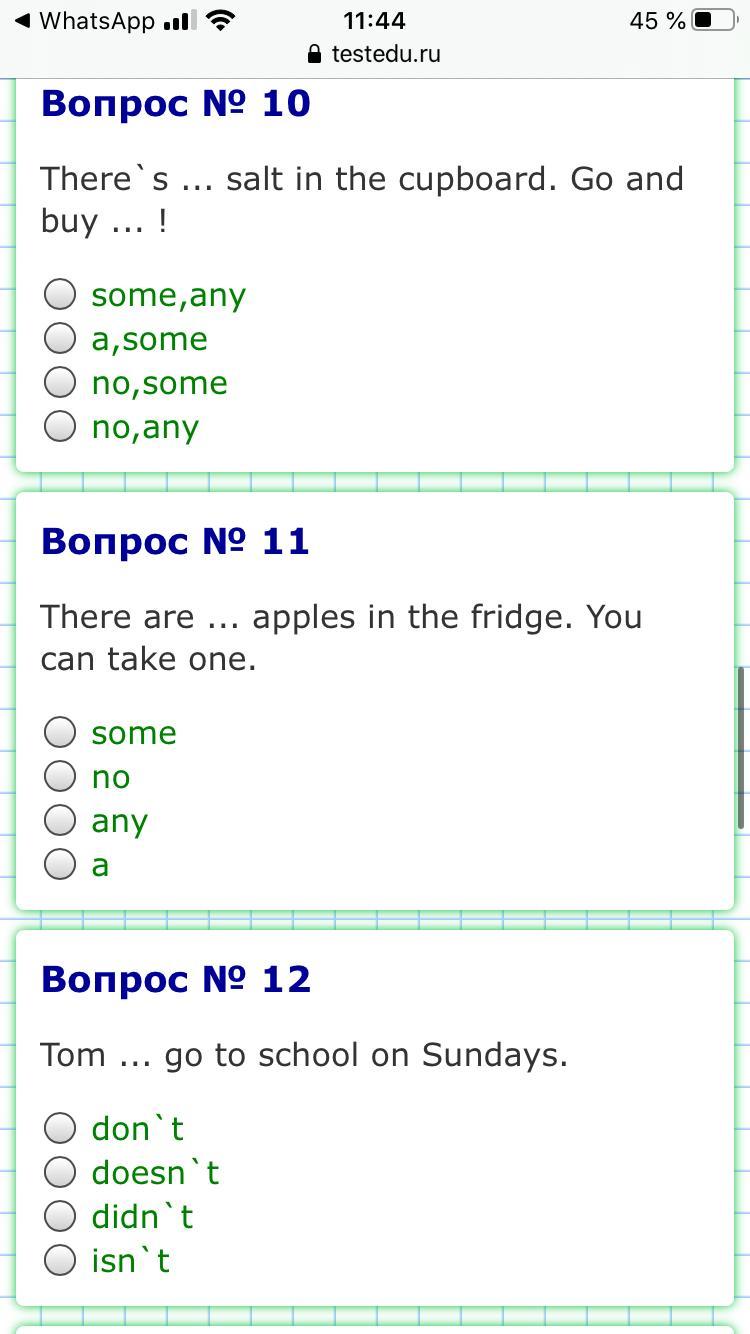The width and height of the screenshot is (750, 1334).
Task: Click the page scrollbar on right edge
Action: pyautogui.click(x=741, y=747)
